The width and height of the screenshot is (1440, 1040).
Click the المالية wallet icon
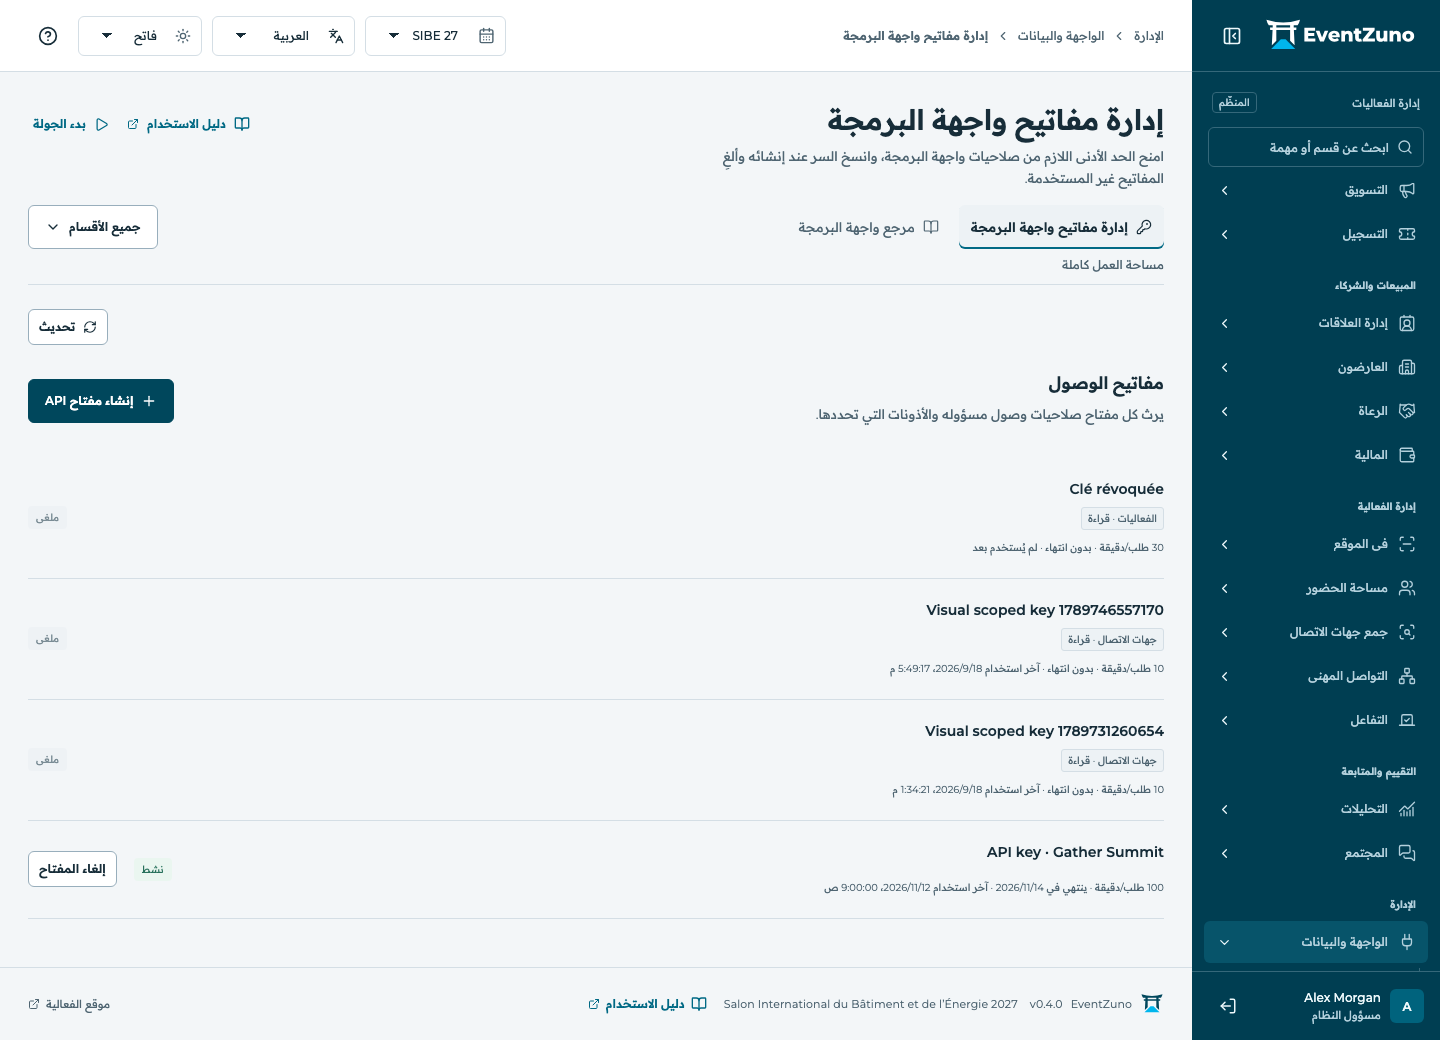[x=1407, y=455]
